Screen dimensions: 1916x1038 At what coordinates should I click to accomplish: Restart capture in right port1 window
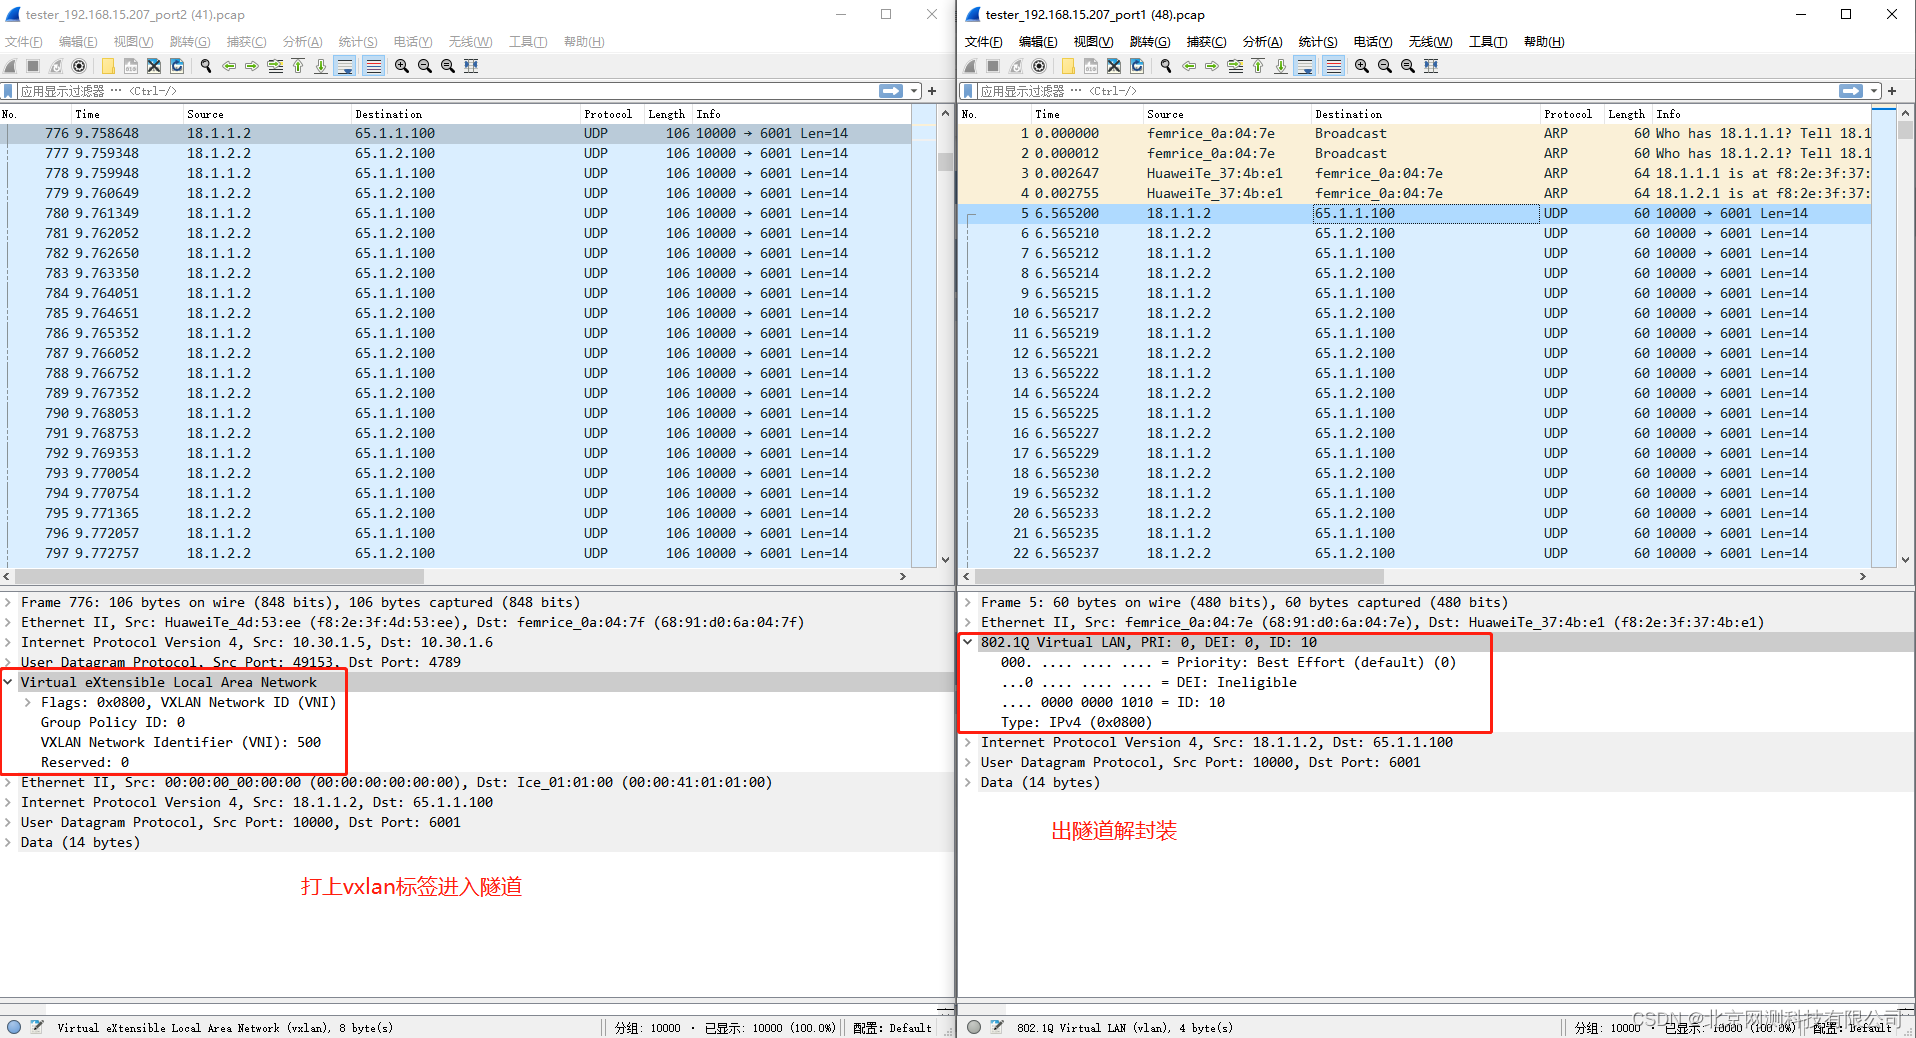coord(1016,66)
